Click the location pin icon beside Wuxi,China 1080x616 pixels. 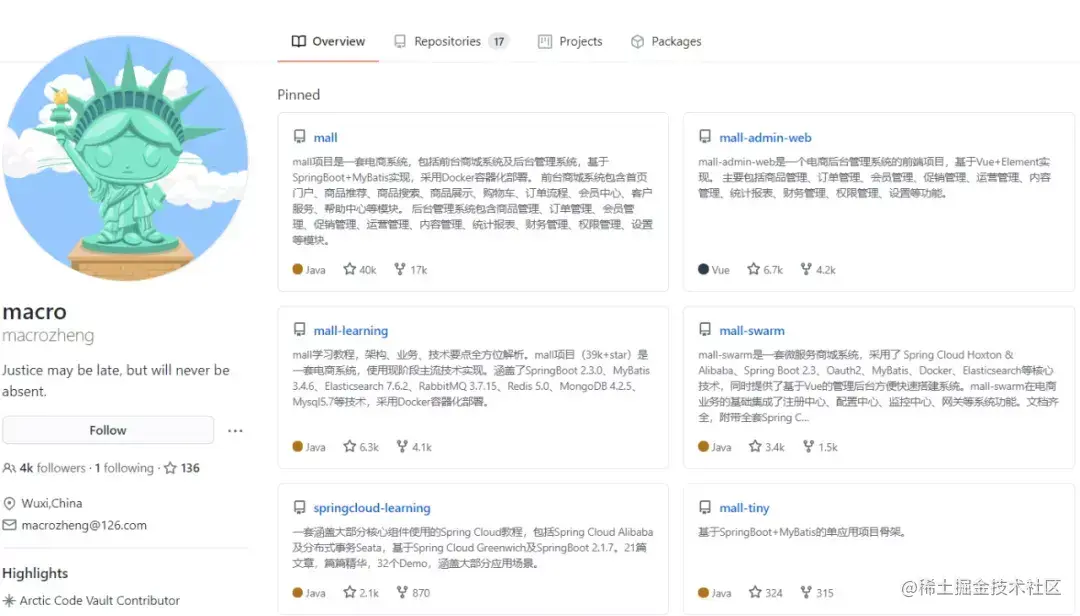(11, 503)
